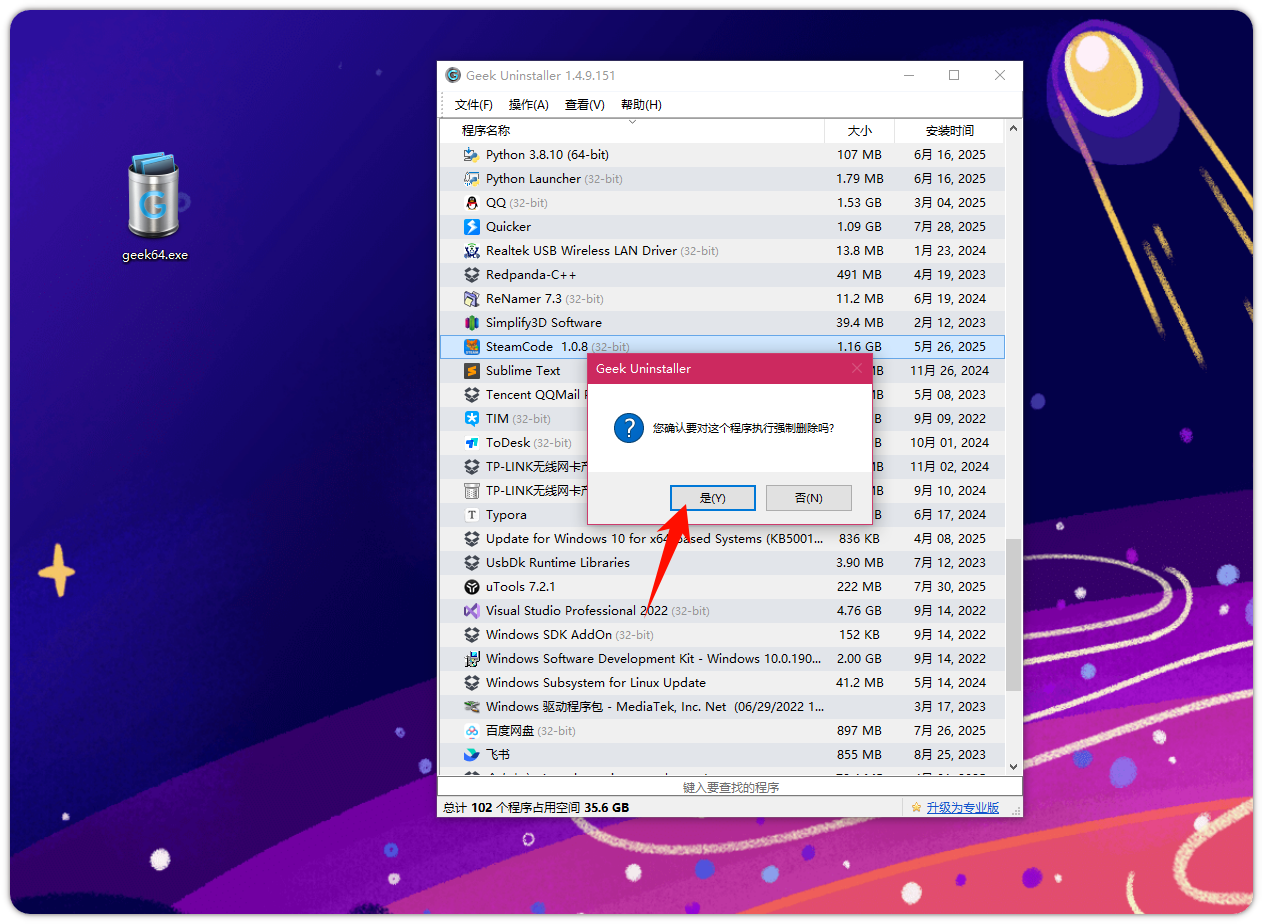This screenshot has width=1263, height=924.
Task: Open the 查看(V) menu
Action: [x=584, y=105]
